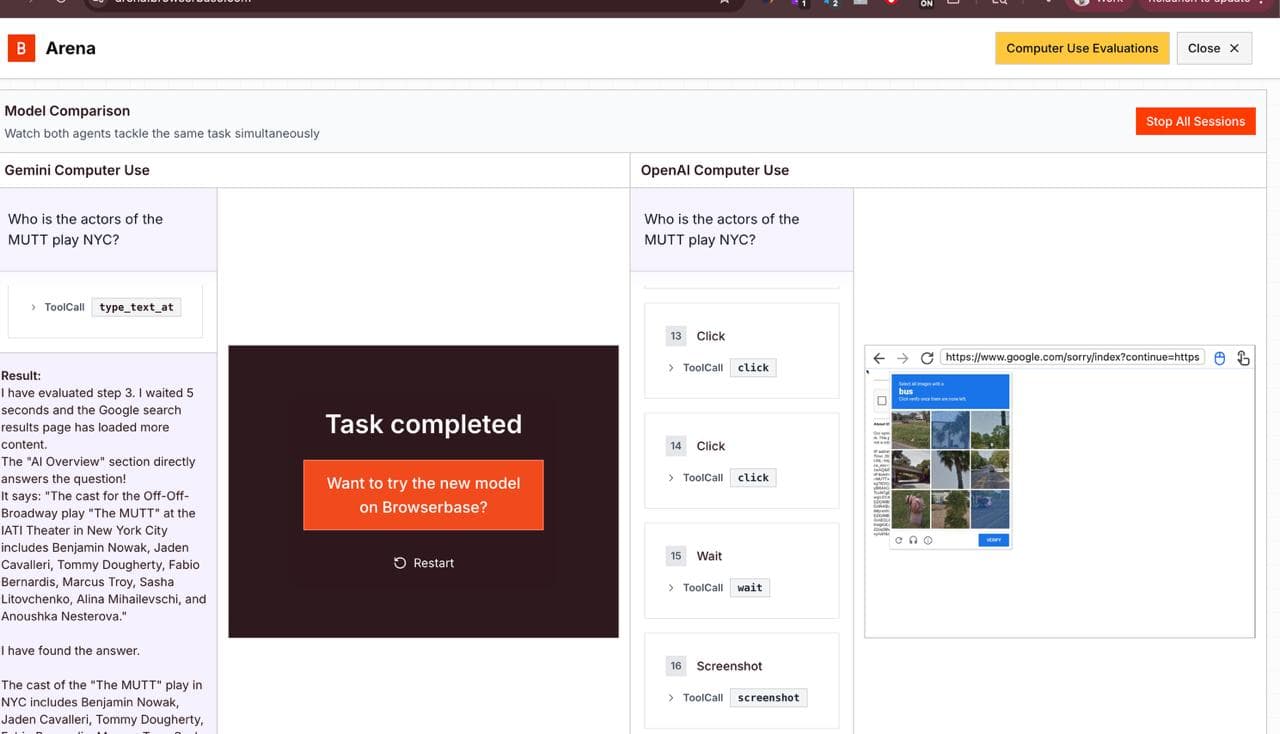
Task: Select the captcha tile with the overpass bridge
Action: pyautogui.click(x=910, y=469)
